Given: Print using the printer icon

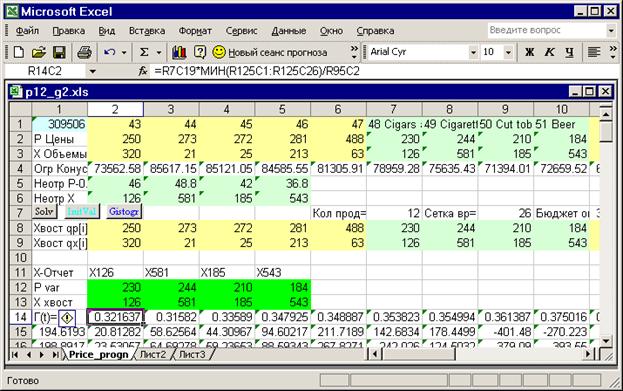Looking at the screenshot, I should click(84, 52).
